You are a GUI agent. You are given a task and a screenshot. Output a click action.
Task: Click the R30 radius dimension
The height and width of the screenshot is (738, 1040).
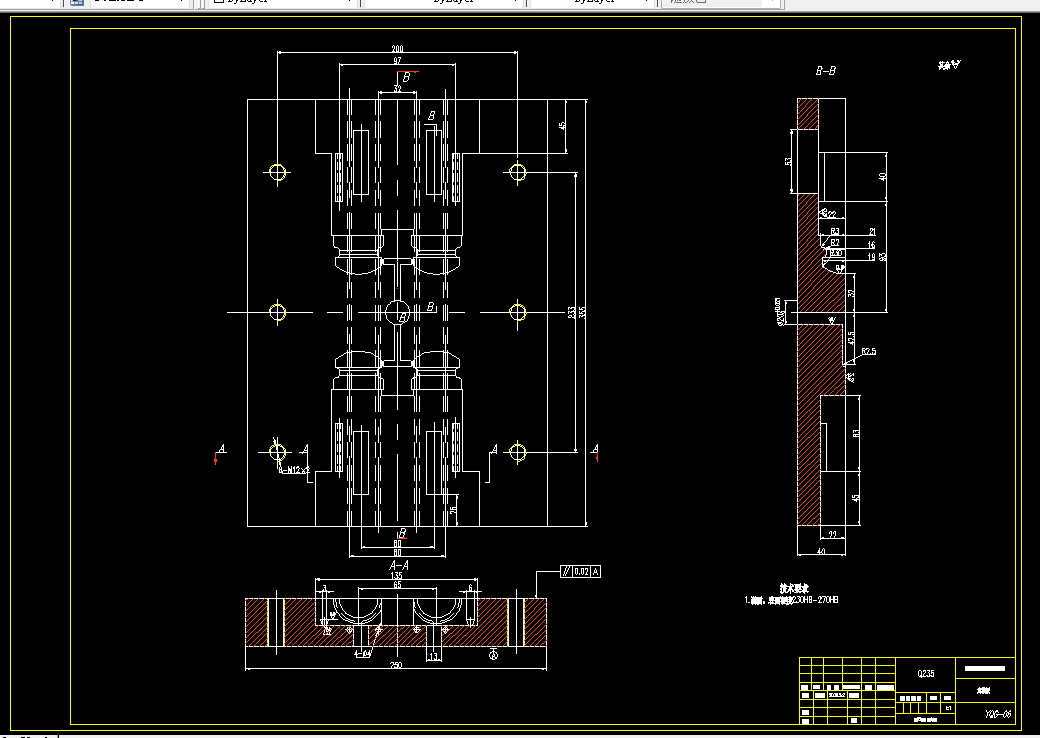pos(836,253)
